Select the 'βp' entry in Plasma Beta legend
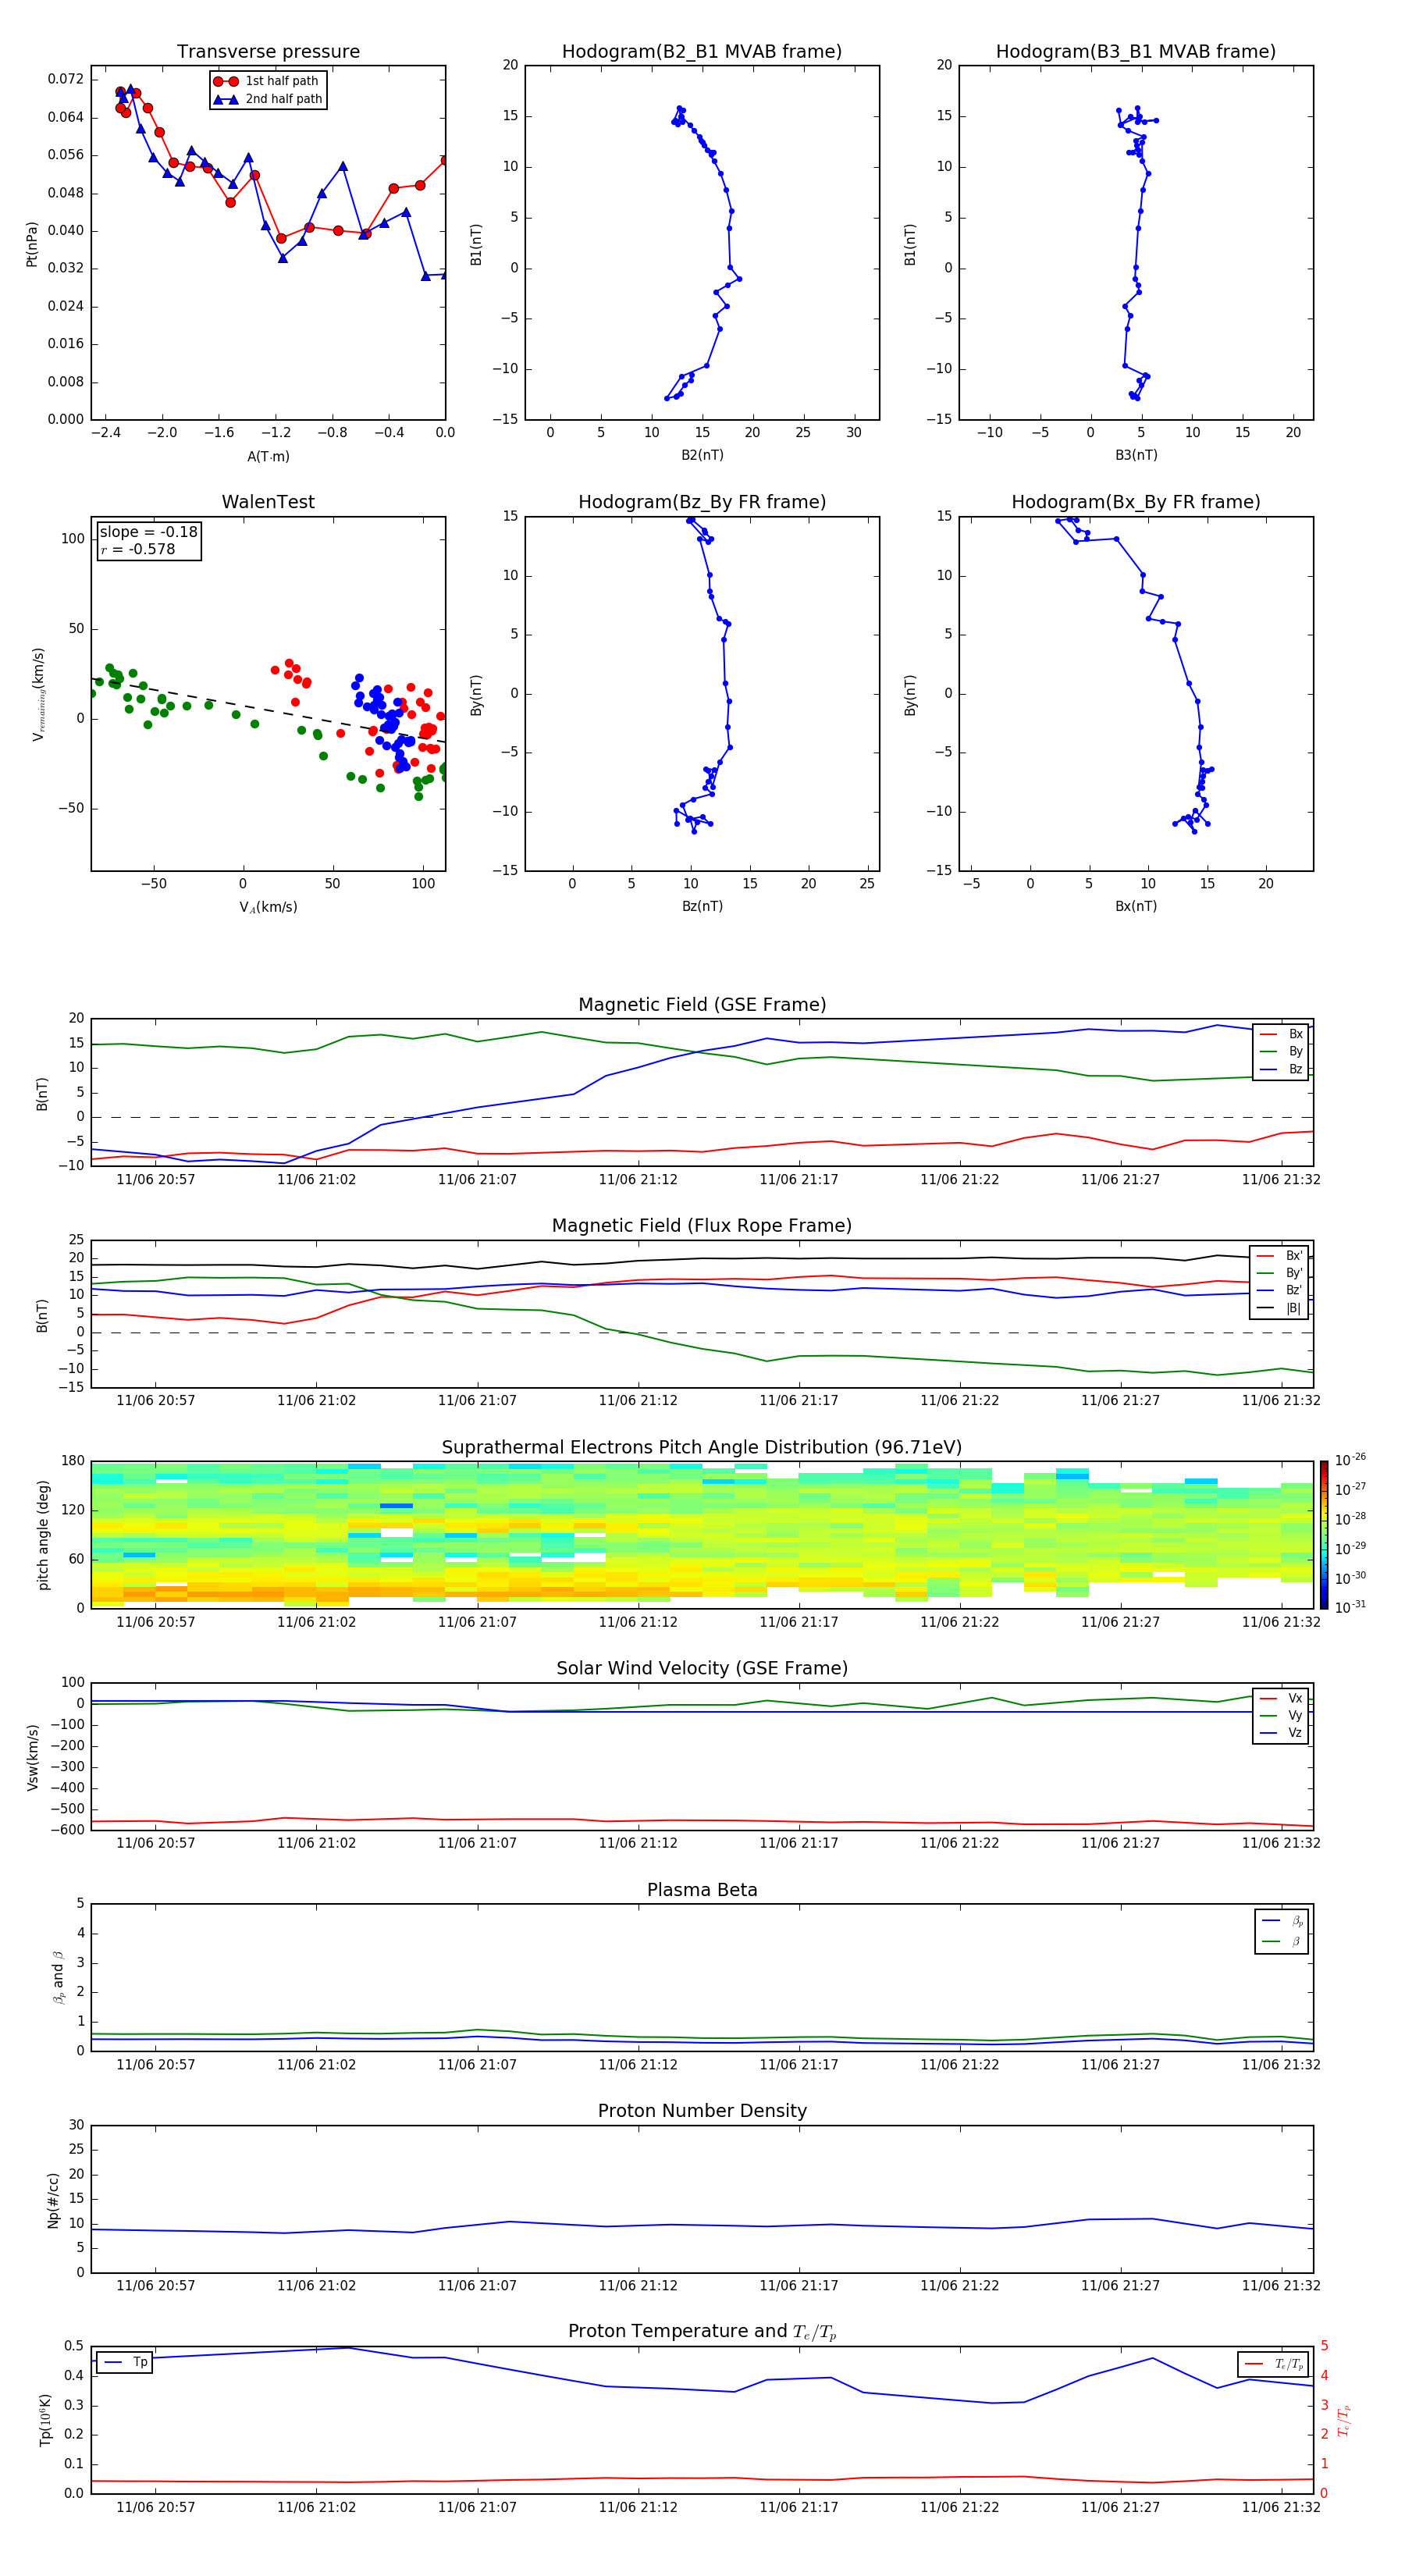Image resolution: width=1405 pixels, height=2576 pixels. click(x=1282, y=1921)
